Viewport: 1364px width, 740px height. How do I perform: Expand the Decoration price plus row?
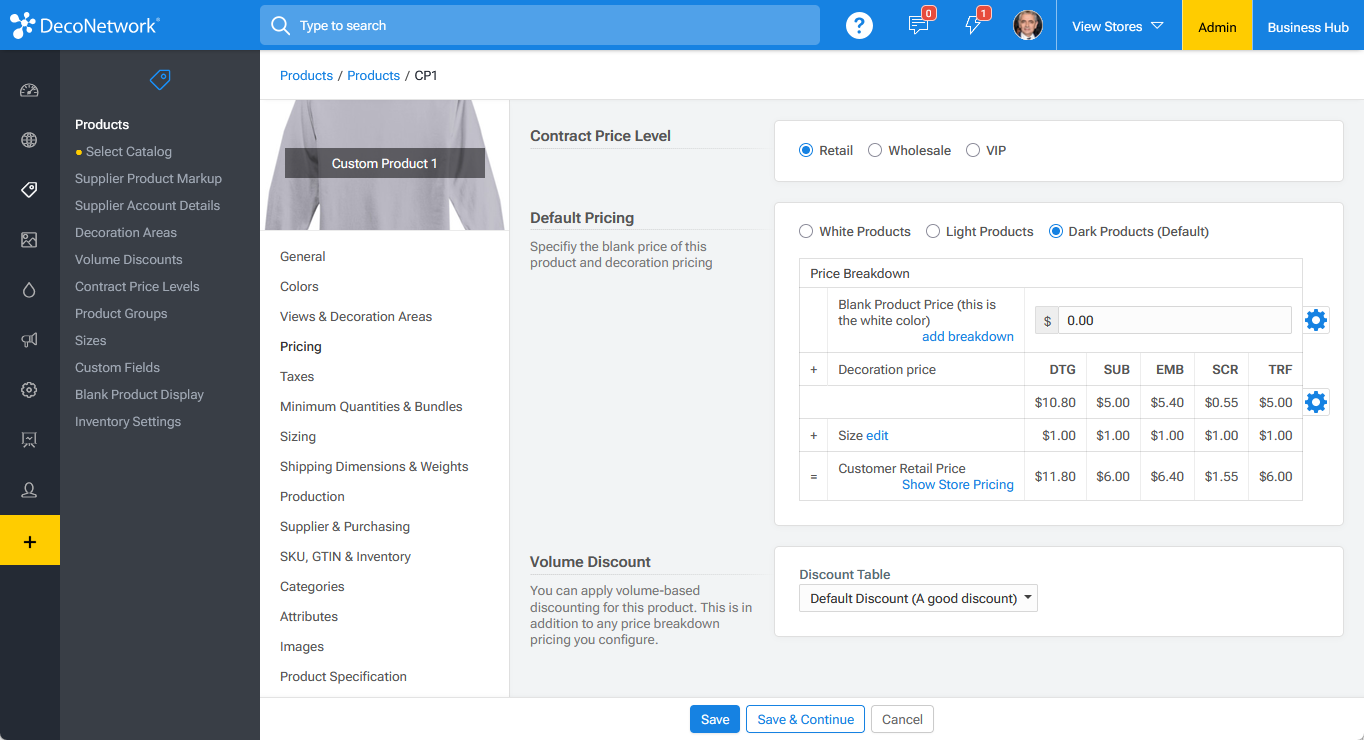813,370
